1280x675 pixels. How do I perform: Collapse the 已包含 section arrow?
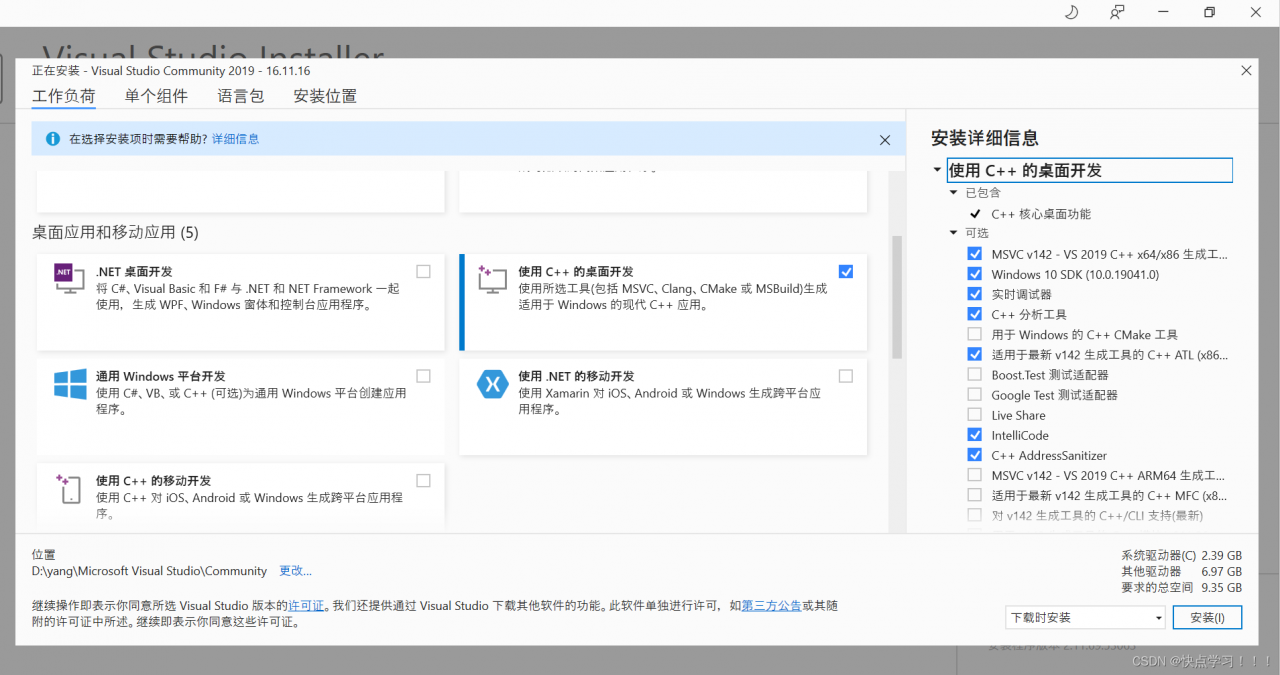[x=954, y=192]
